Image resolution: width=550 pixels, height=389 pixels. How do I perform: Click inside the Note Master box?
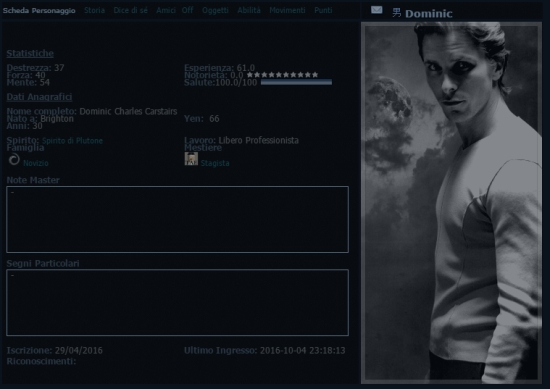(177, 219)
